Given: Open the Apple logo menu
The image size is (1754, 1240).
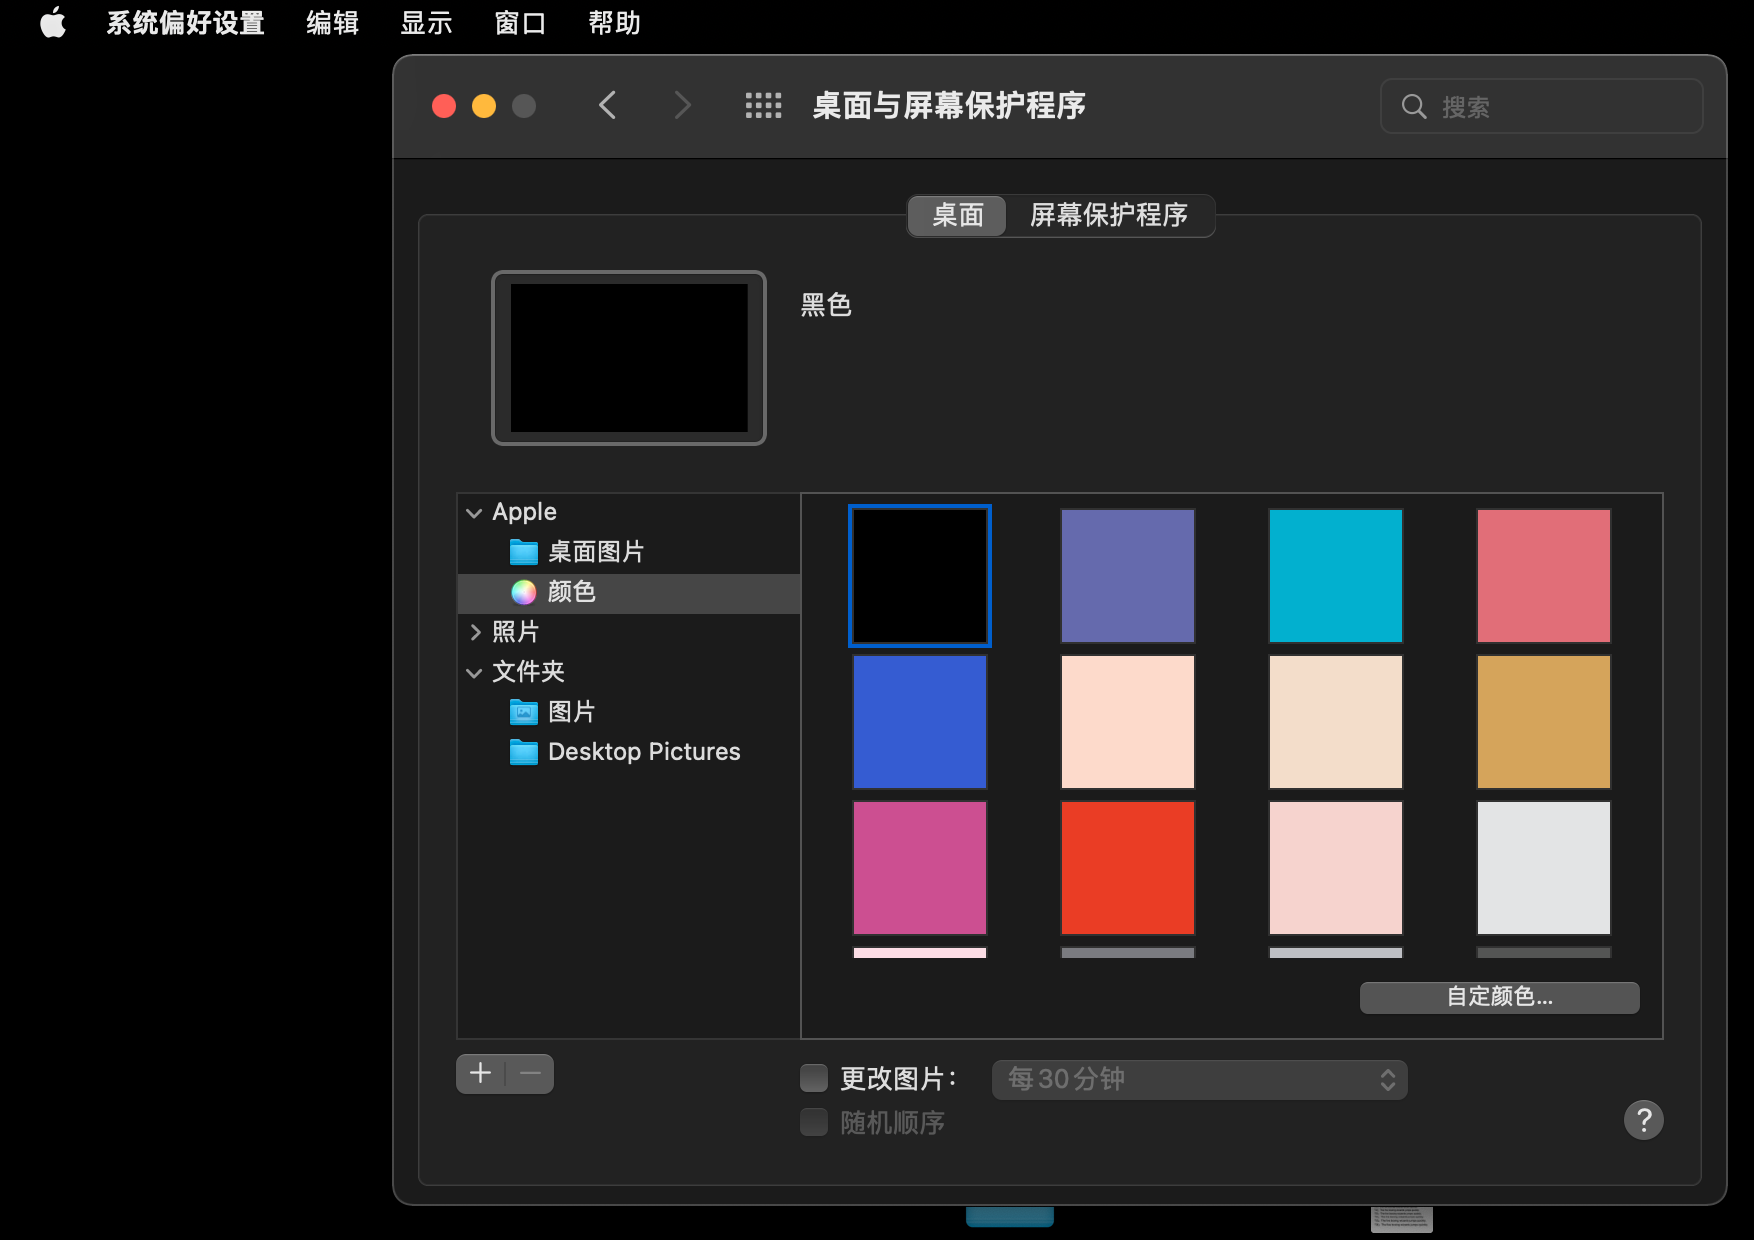Looking at the screenshot, I should 53,22.
